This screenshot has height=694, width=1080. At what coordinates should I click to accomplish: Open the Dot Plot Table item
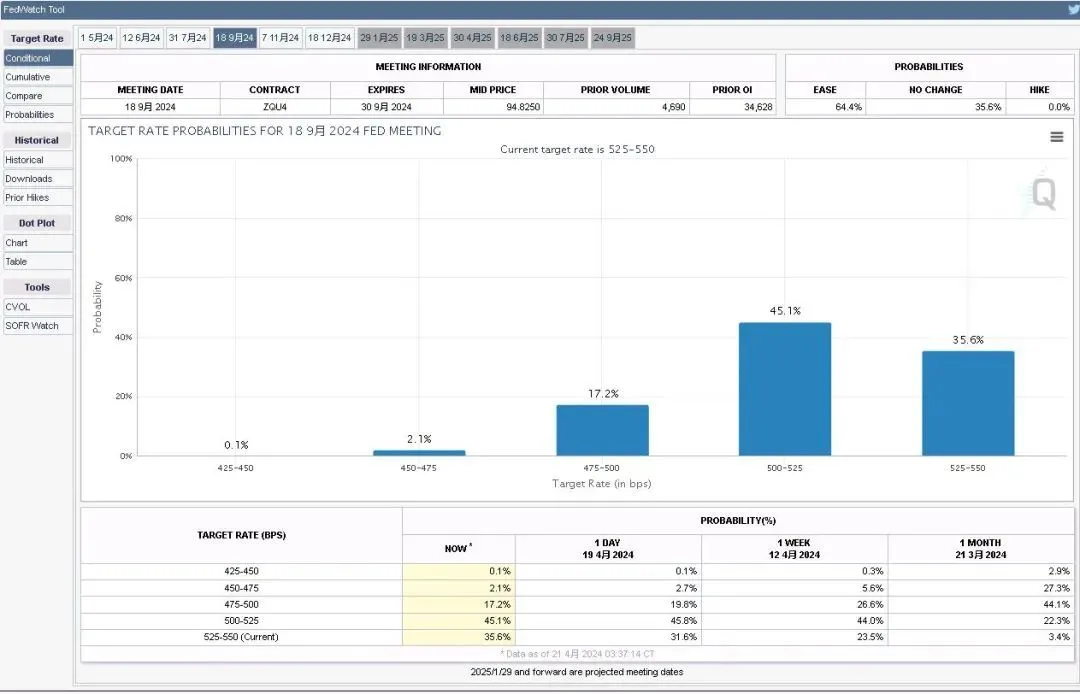tap(38, 262)
